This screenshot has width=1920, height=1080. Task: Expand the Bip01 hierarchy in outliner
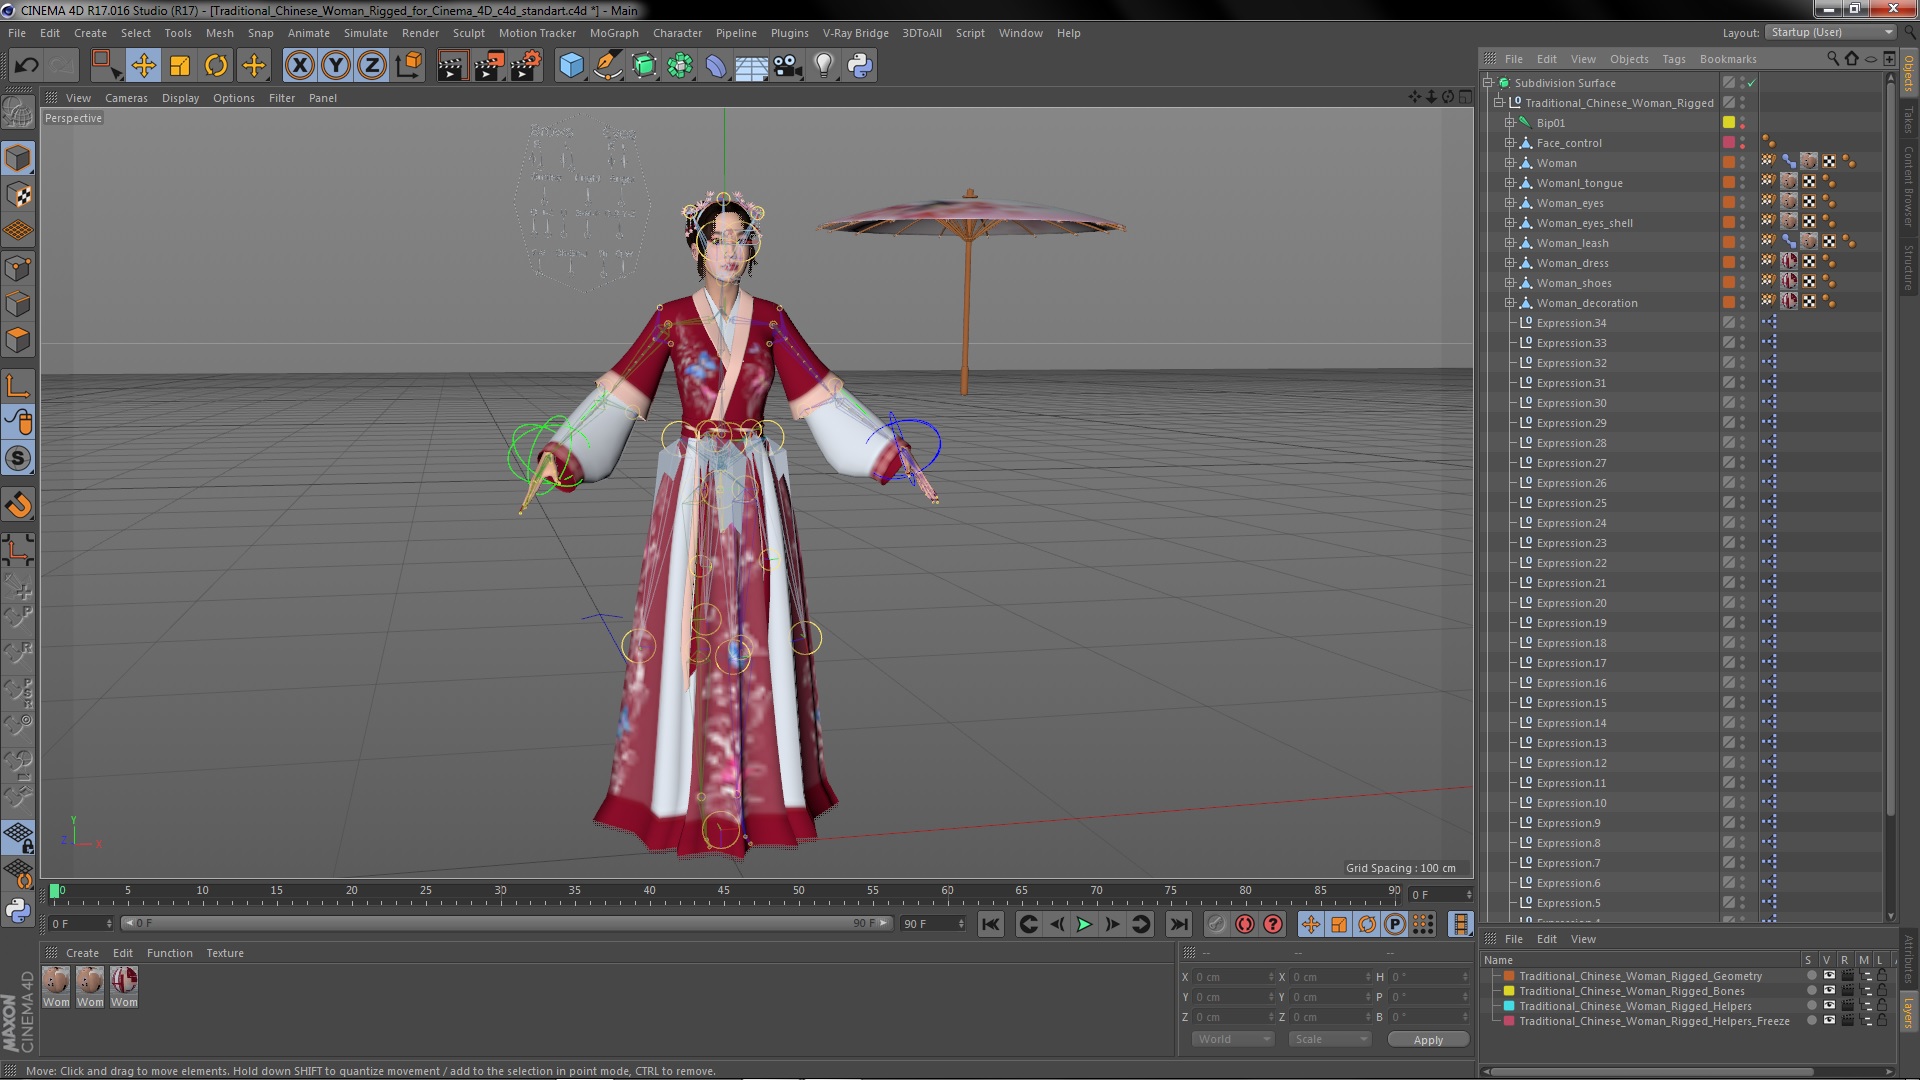[1507, 121]
